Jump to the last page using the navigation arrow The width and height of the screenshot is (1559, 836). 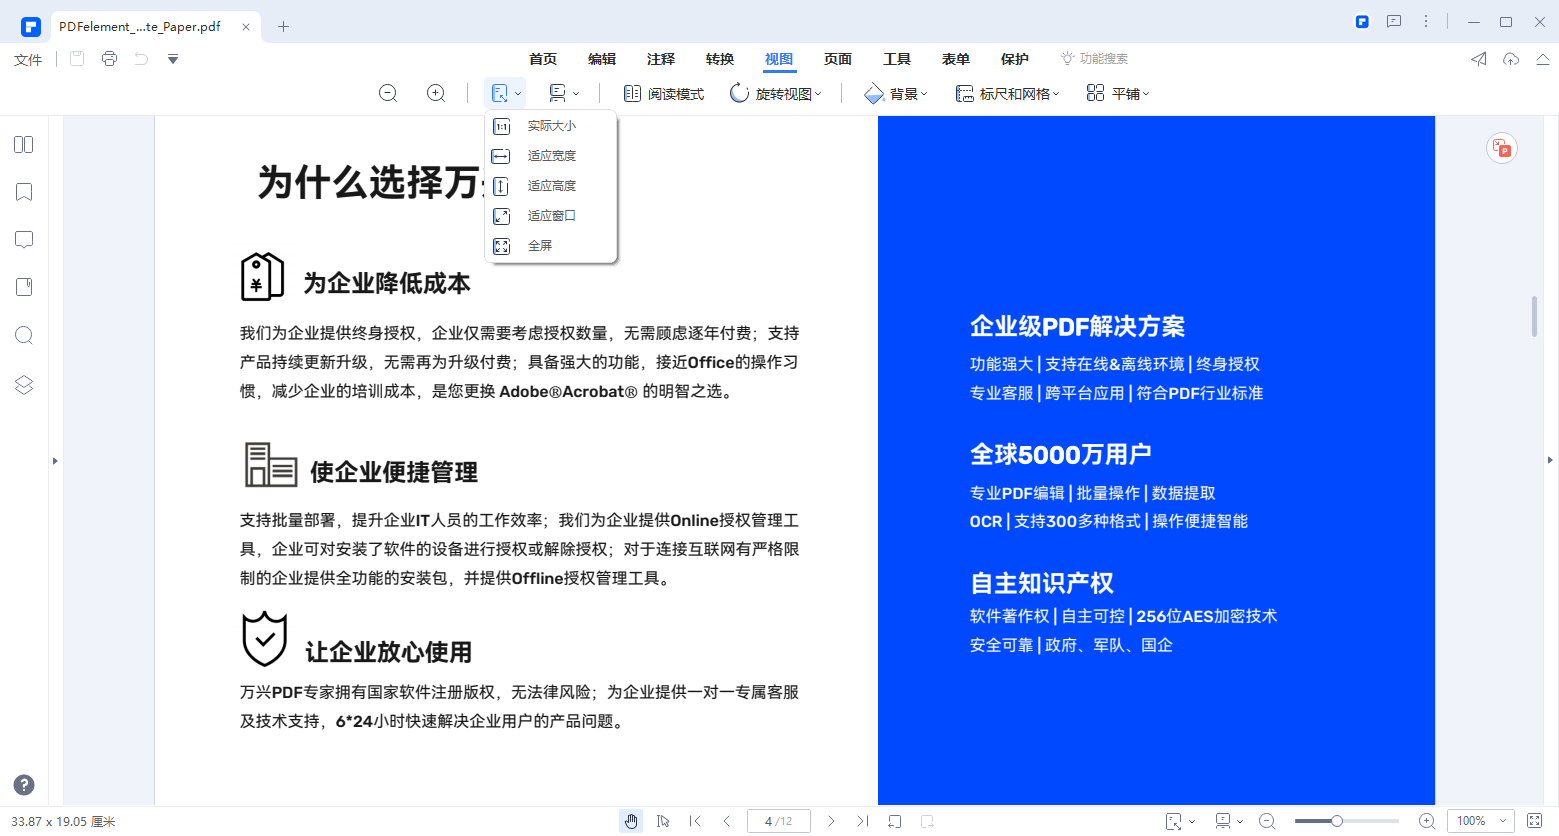coord(862,820)
